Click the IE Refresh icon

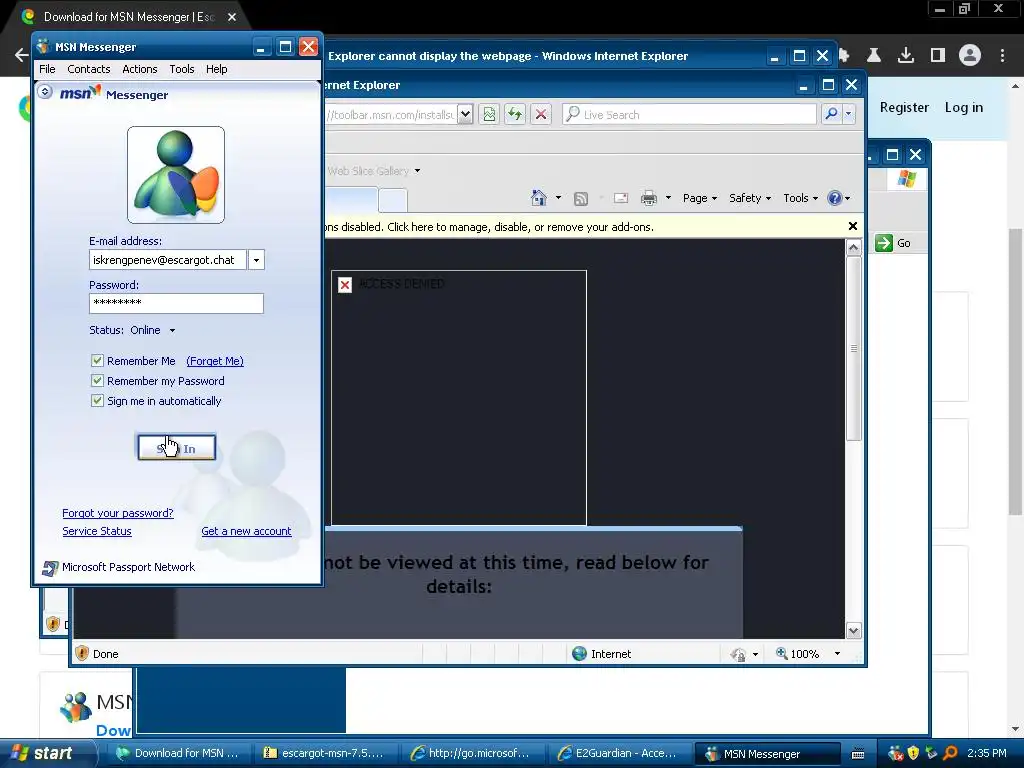tap(515, 114)
